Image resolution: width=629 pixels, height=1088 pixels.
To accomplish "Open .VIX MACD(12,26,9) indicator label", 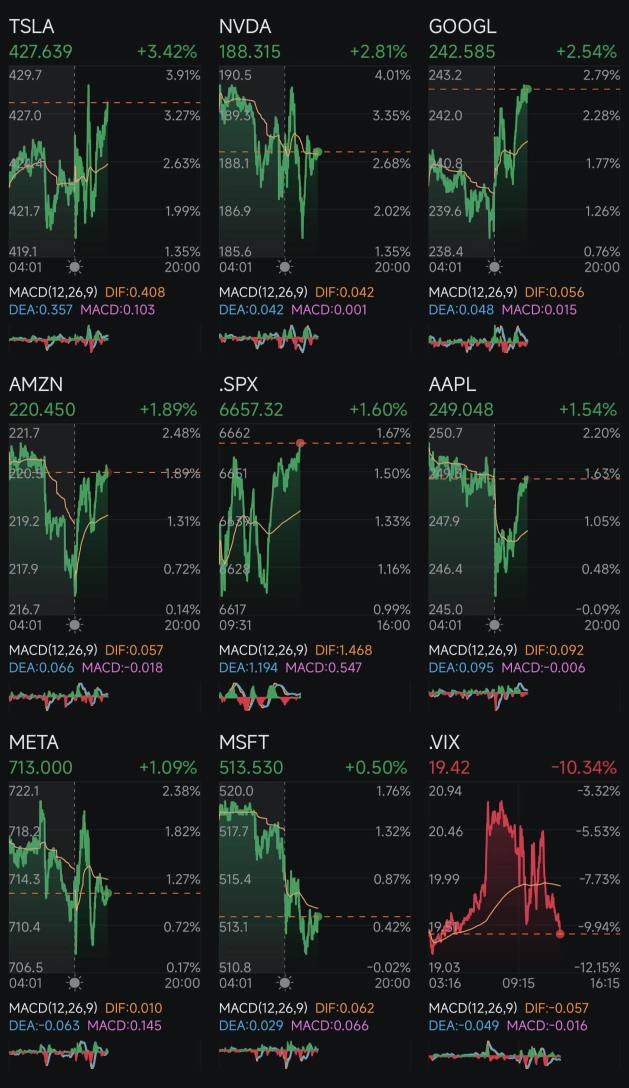I will [473, 1008].
